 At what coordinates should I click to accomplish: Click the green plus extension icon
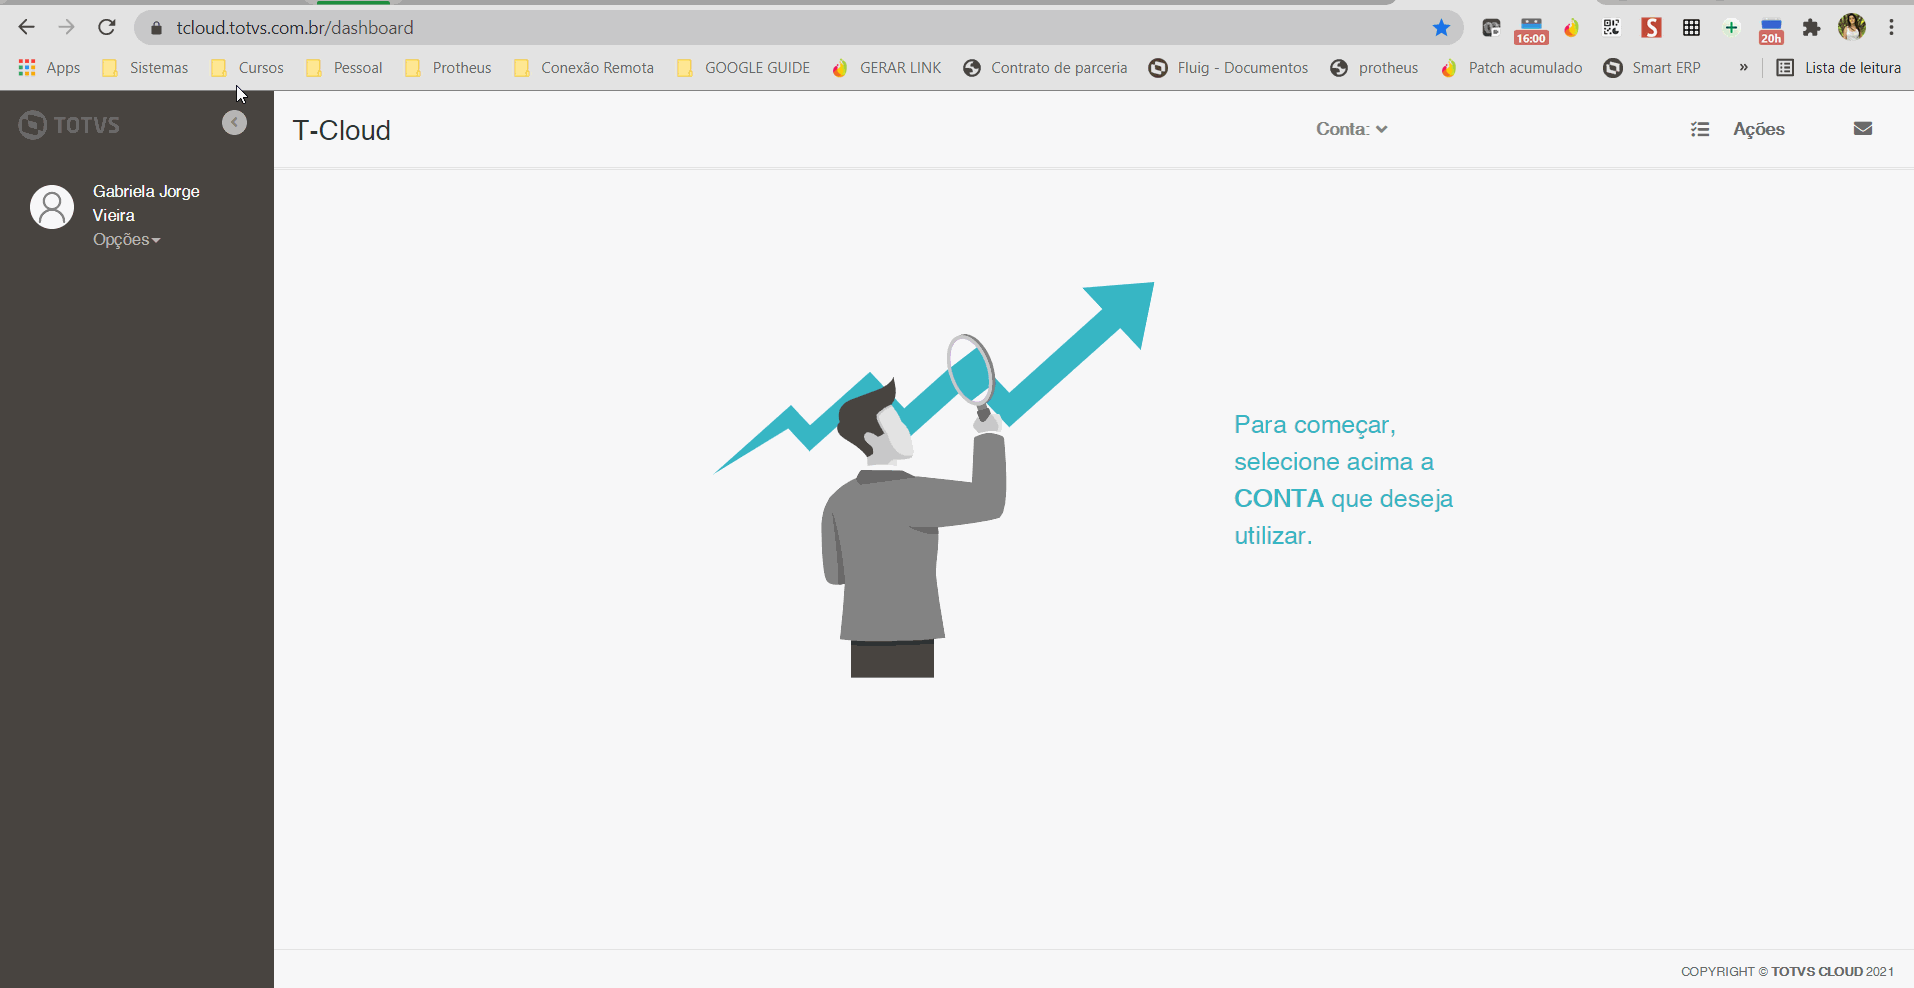[1731, 28]
